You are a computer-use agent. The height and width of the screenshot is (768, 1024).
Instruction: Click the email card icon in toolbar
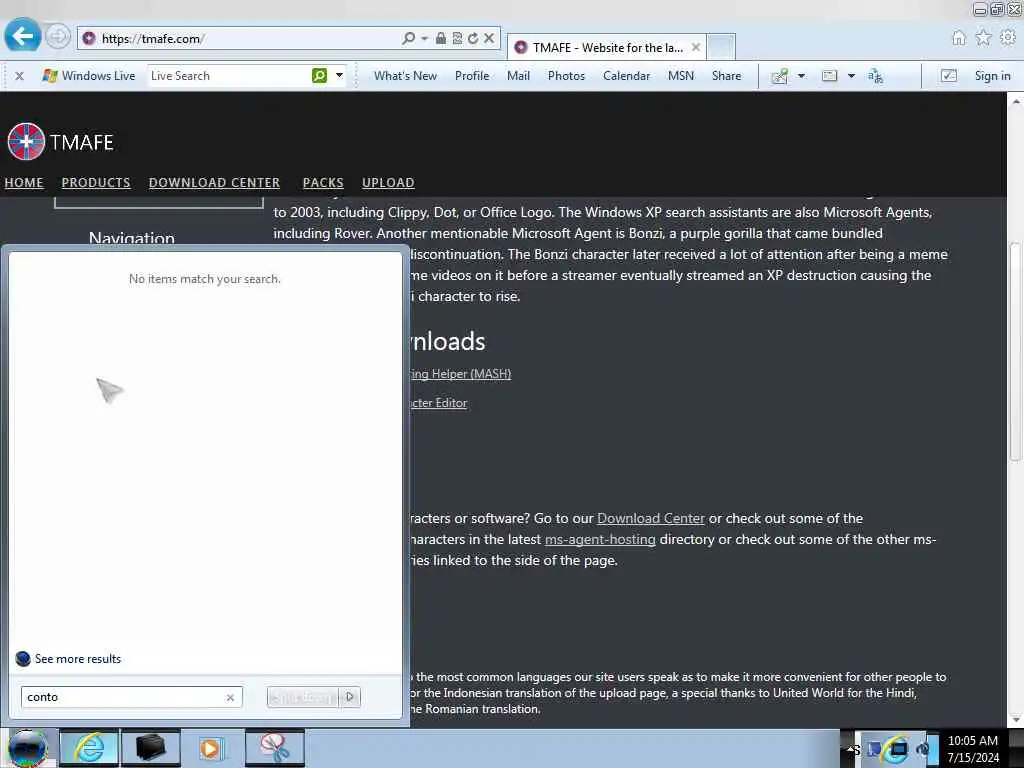pyautogui.click(x=829, y=76)
